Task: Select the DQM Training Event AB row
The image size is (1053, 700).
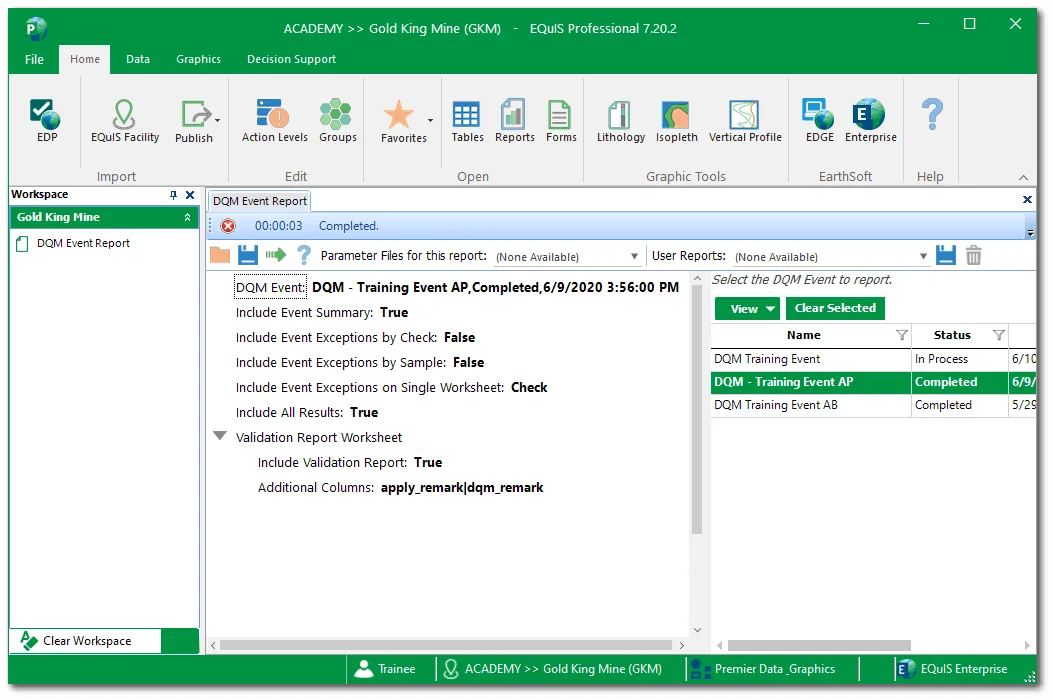Action: [873, 405]
